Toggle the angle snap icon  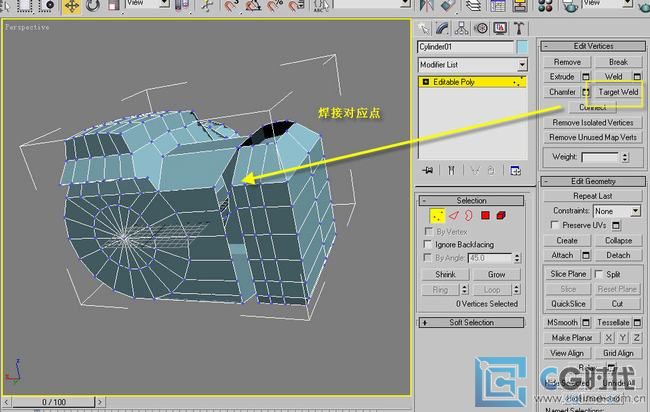(x=253, y=6)
